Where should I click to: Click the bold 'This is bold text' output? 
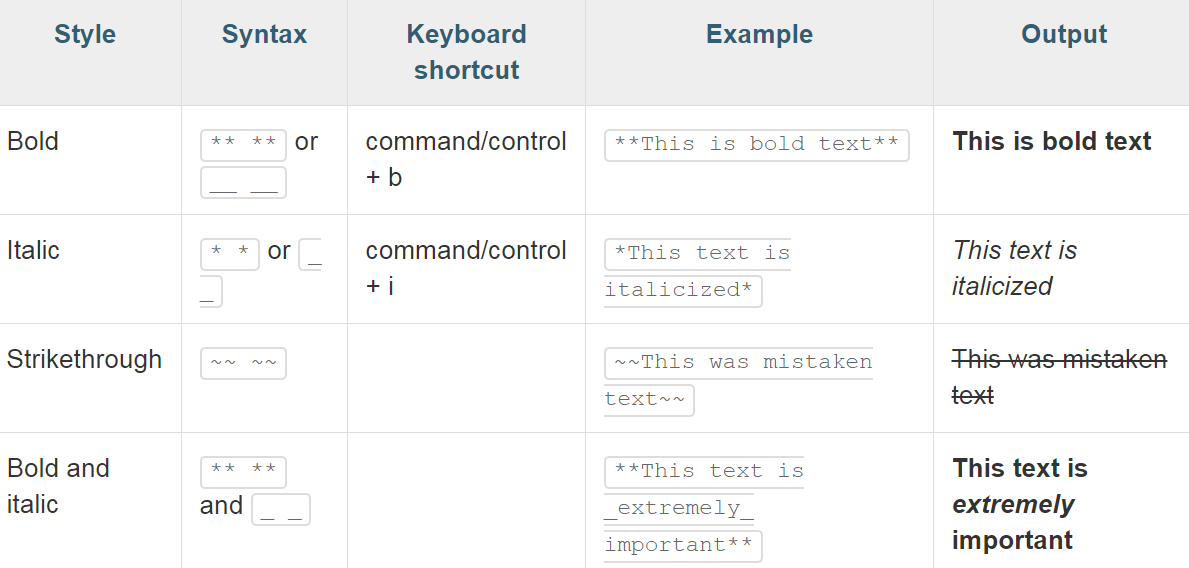[1052, 141]
